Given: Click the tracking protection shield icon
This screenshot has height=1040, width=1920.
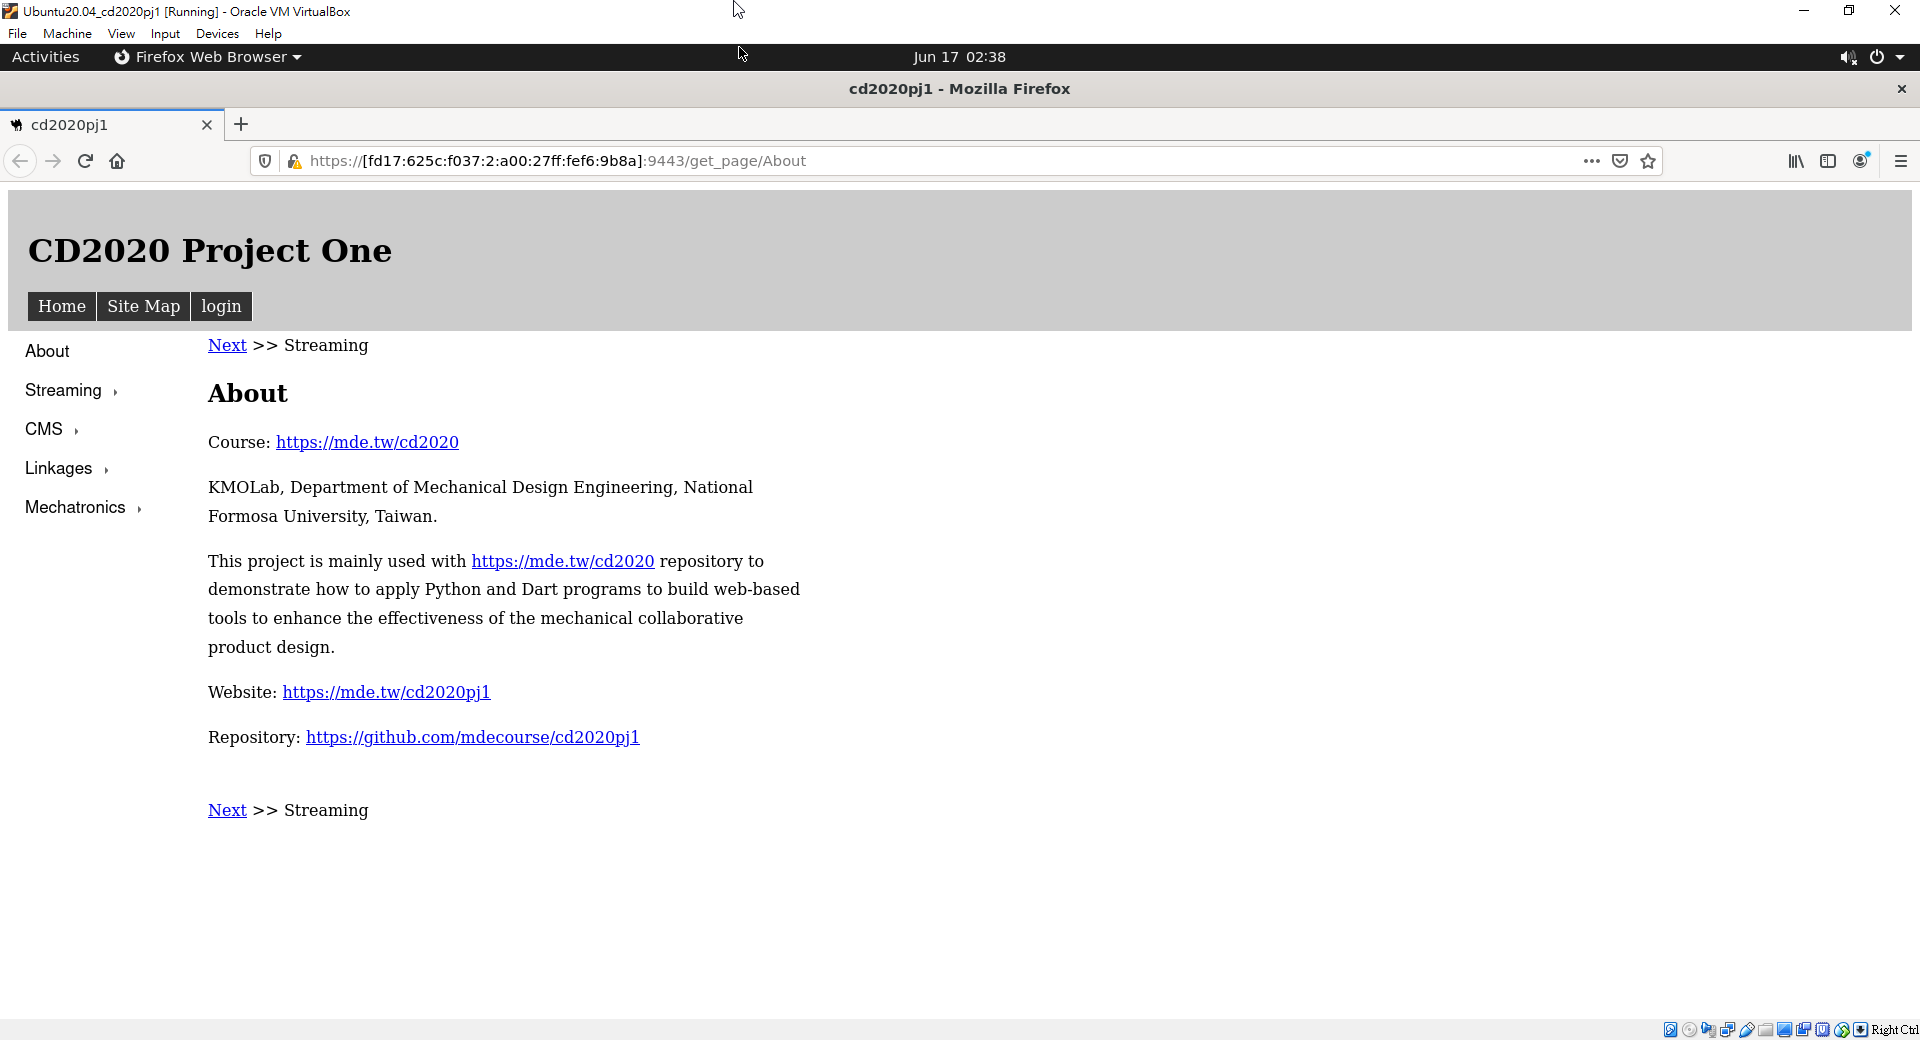Looking at the screenshot, I should [265, 161].
